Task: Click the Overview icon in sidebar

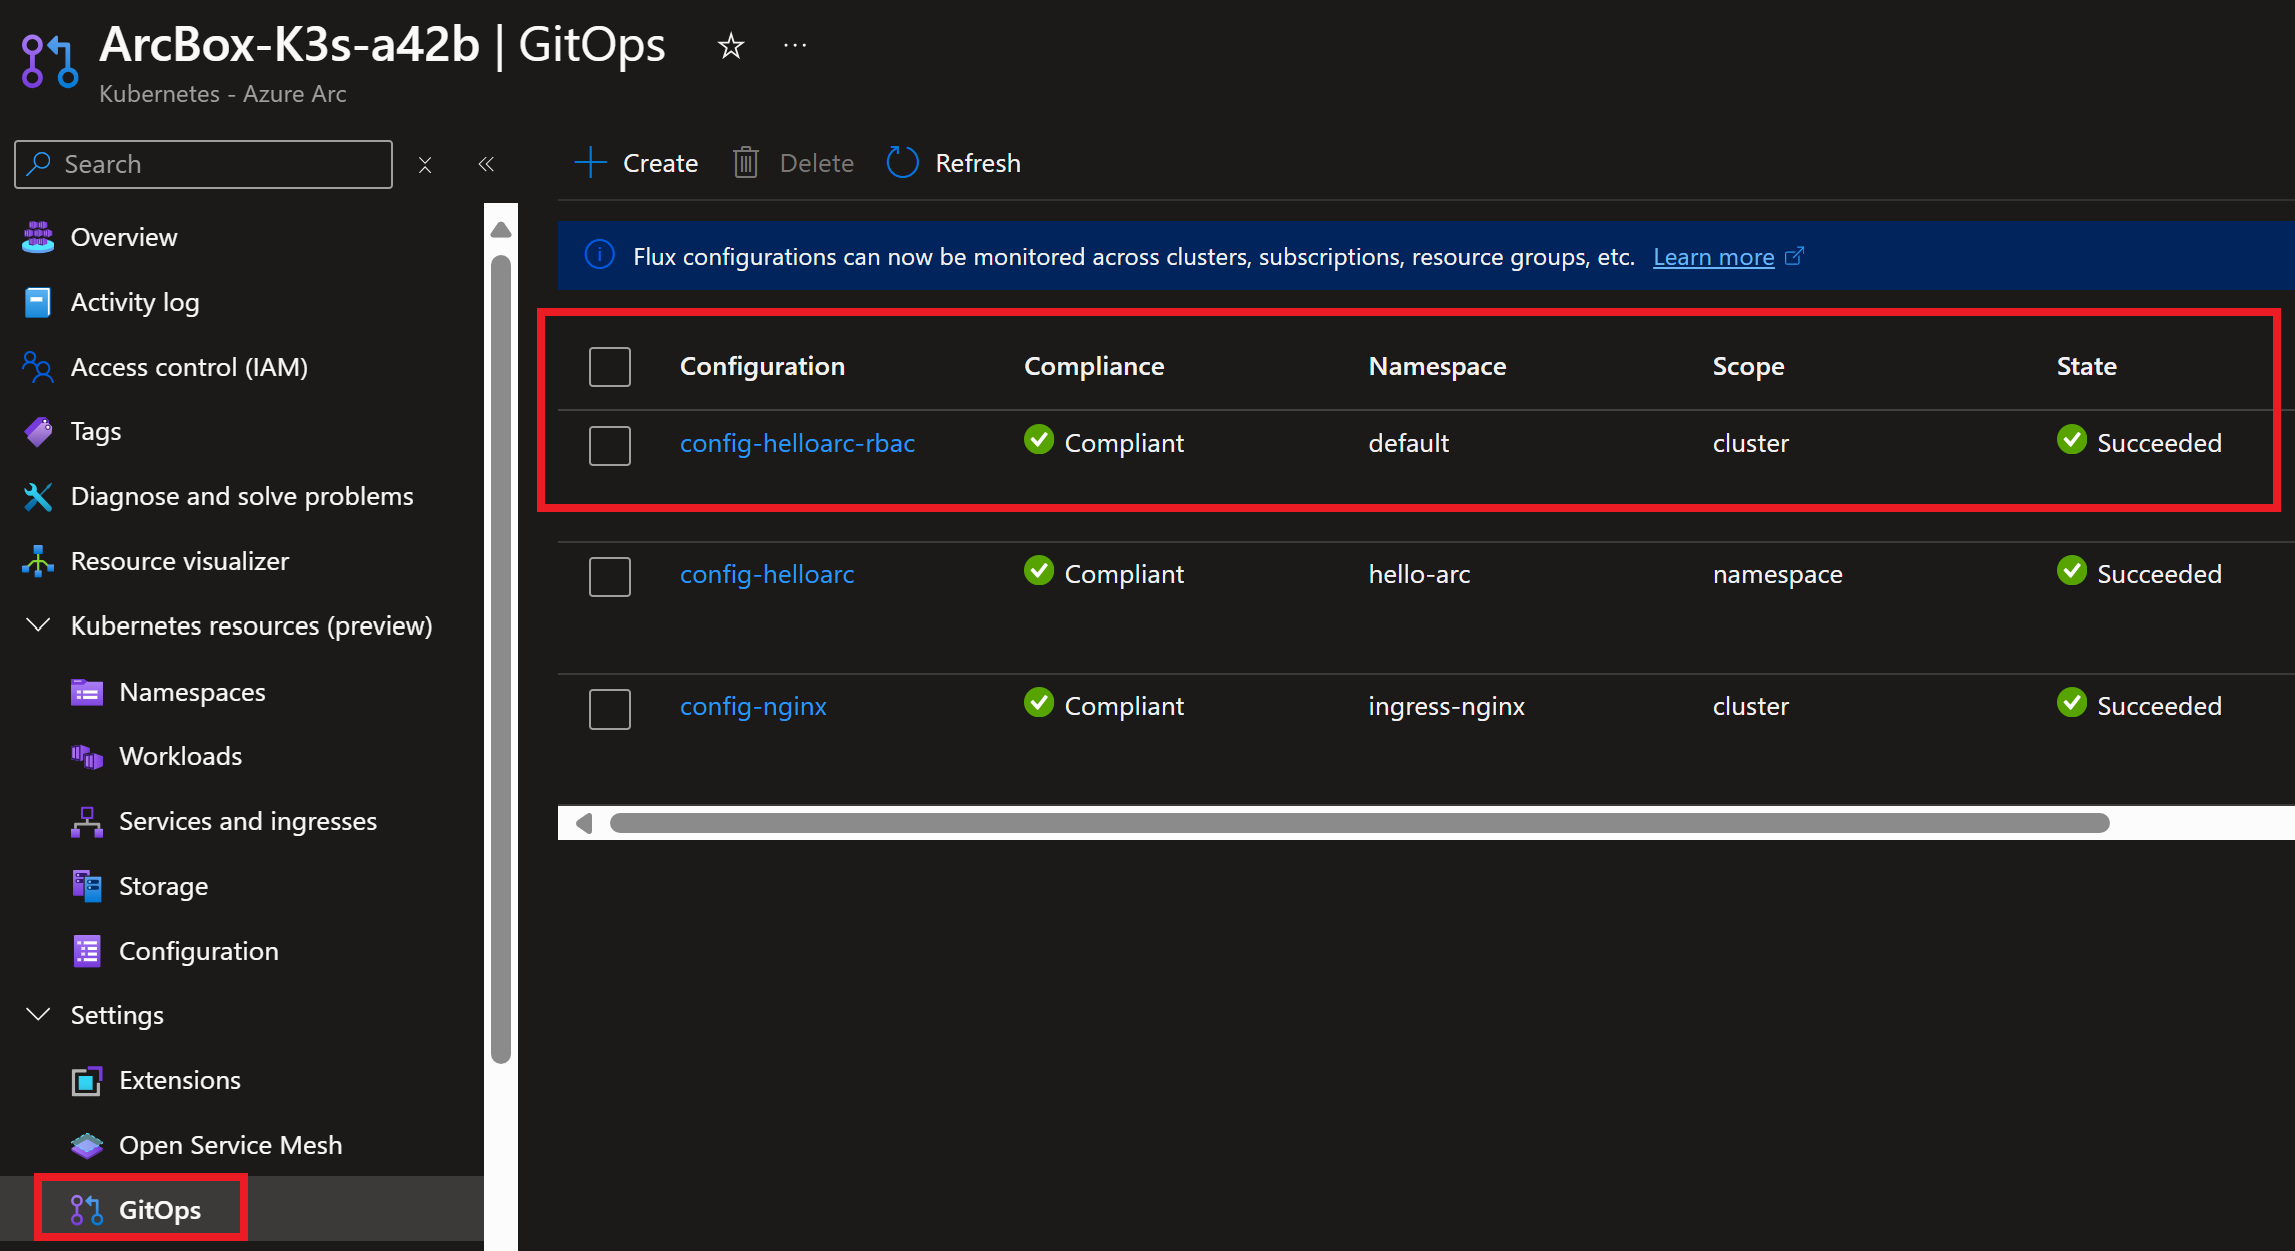Action: click(x=38, y=237)
